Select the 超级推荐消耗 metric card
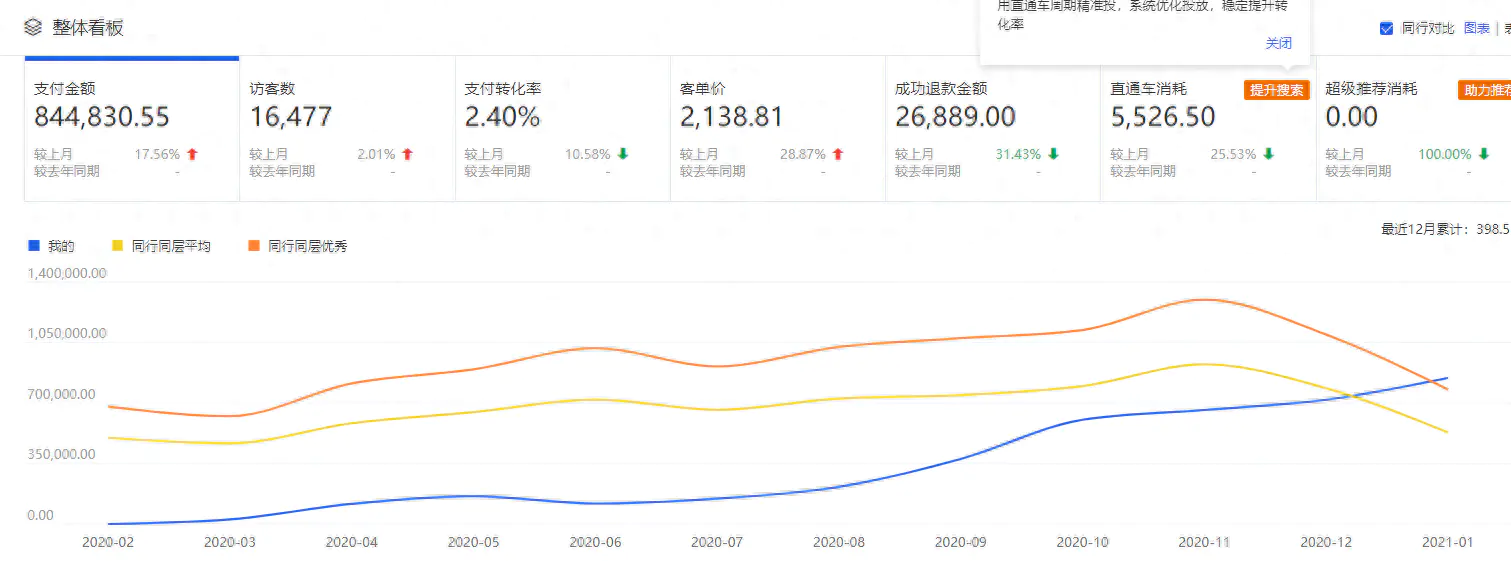This screenshot has width=1511, height=561. (1414, 130)
